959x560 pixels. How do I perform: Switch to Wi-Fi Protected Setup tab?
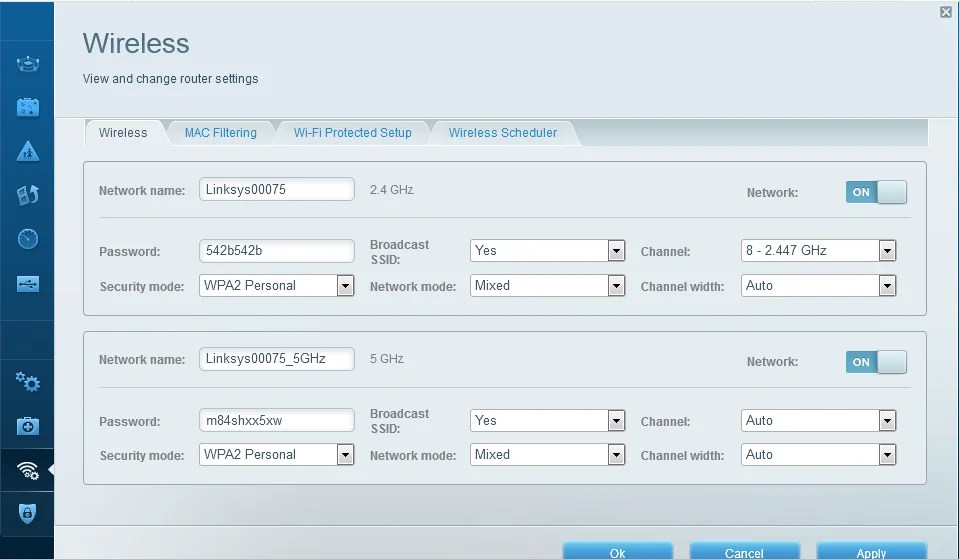pyautogui.click(x=352, y=133)
